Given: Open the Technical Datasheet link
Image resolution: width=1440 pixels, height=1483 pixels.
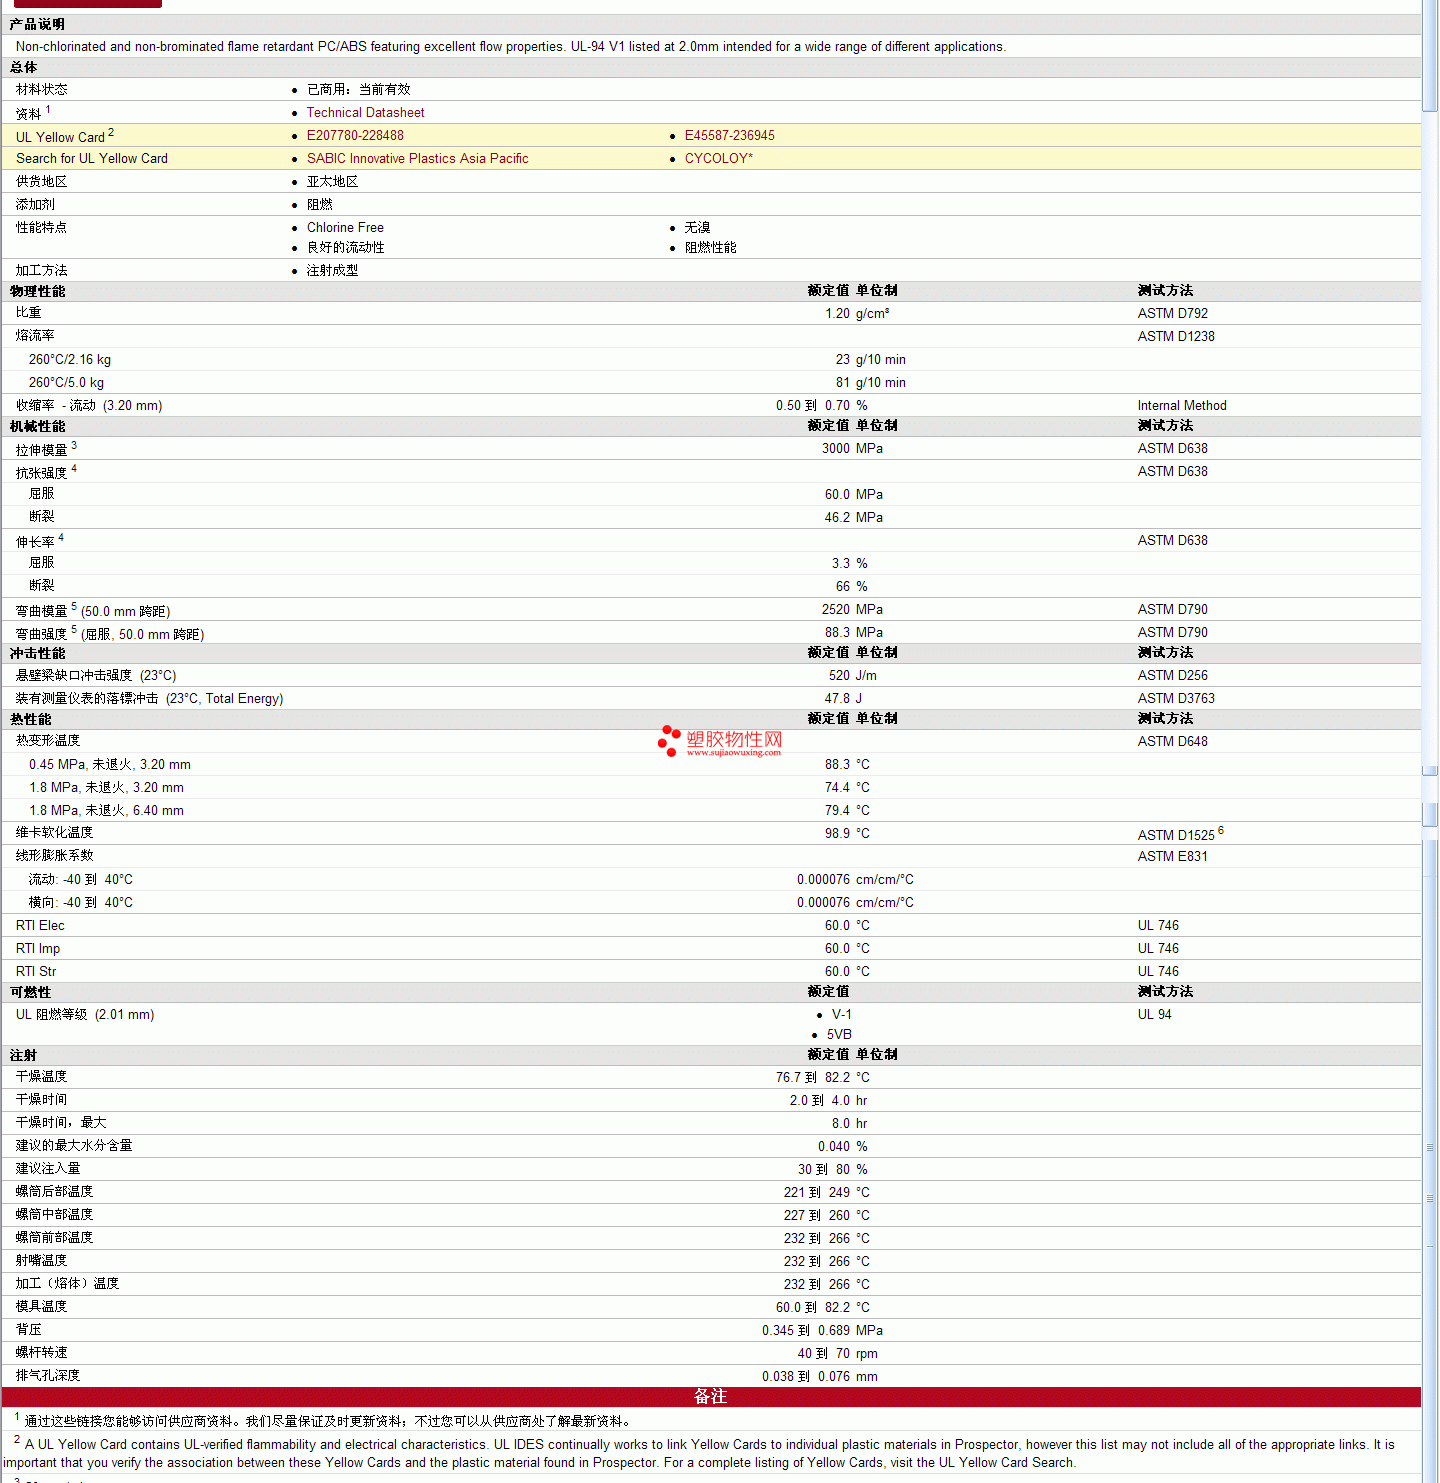Looking at the screenshot, I should pos(365,113).
